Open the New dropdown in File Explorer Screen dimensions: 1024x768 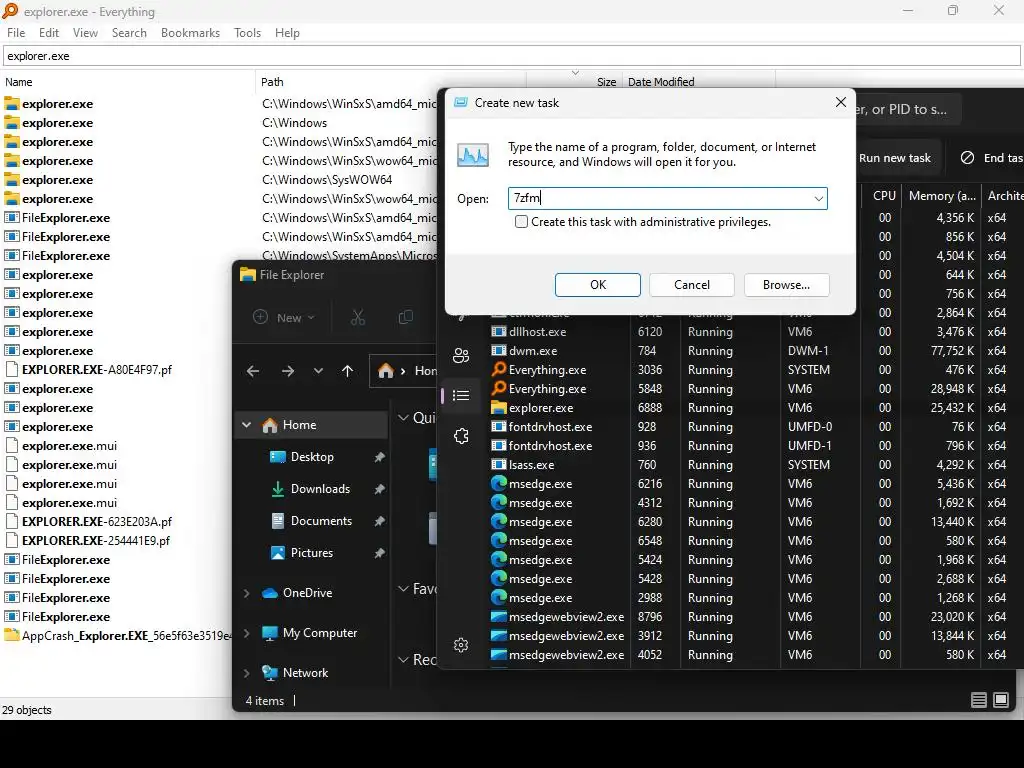283,317
